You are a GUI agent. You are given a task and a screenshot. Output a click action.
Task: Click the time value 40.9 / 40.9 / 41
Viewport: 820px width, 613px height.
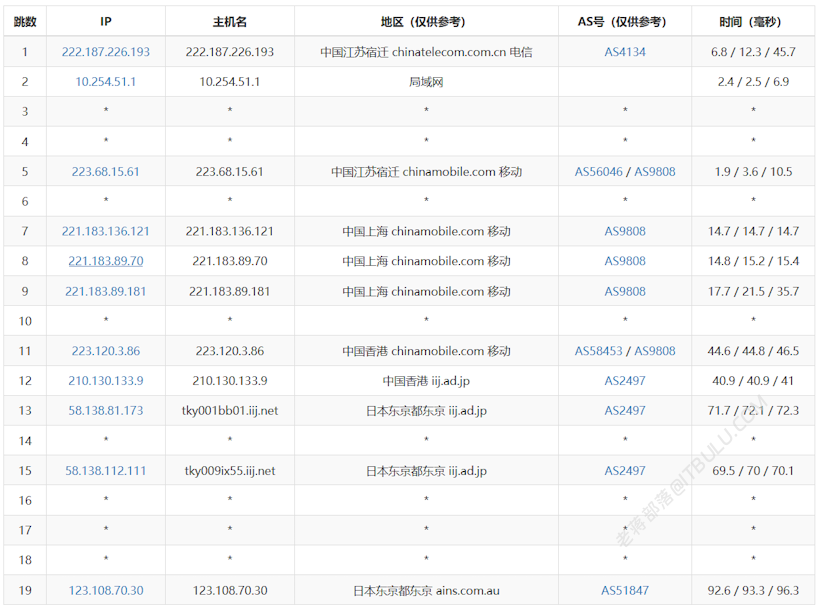pyautogui.click(x=753, y=381)
